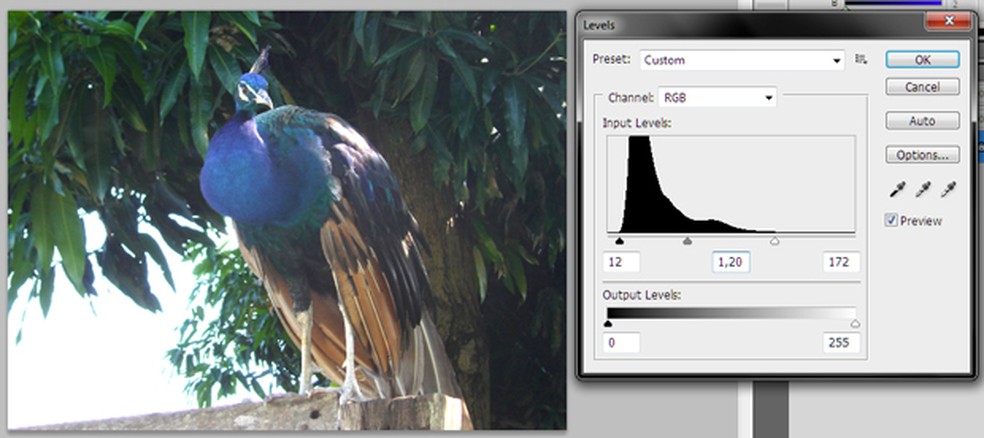Open the Channel dropdown showing RGB
Viewport: 984px width, 438px height.
click(x=717, y=97)
